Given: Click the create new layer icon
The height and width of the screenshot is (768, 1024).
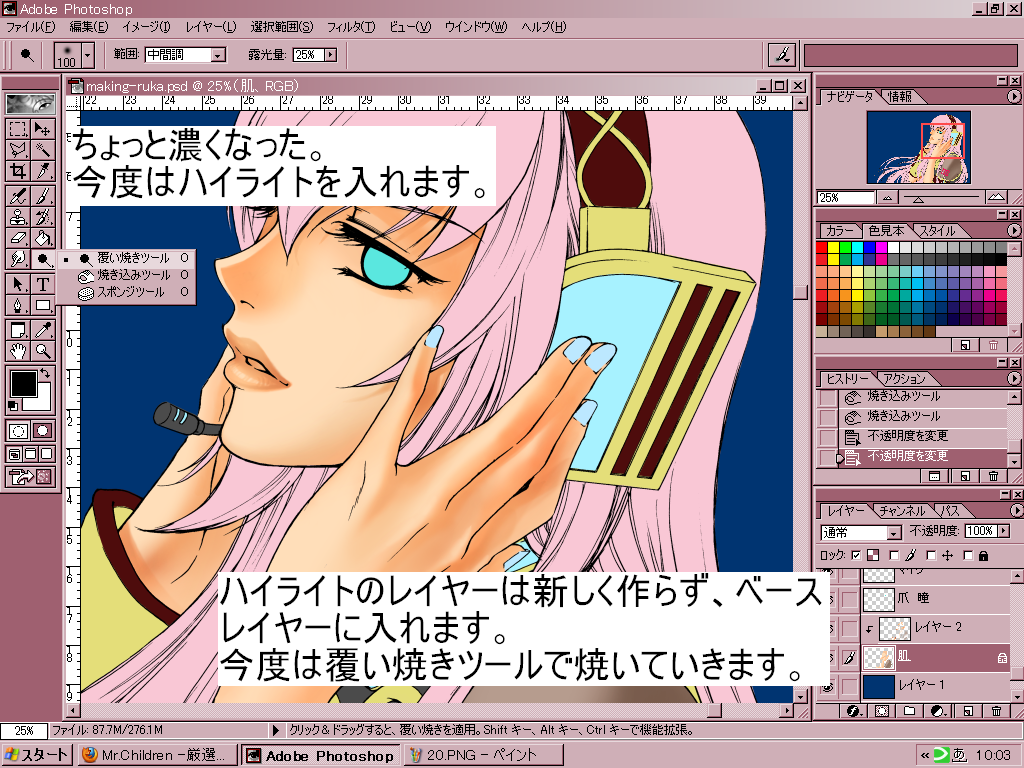Looking at the screenshot, I should click(x=967, y=712).
